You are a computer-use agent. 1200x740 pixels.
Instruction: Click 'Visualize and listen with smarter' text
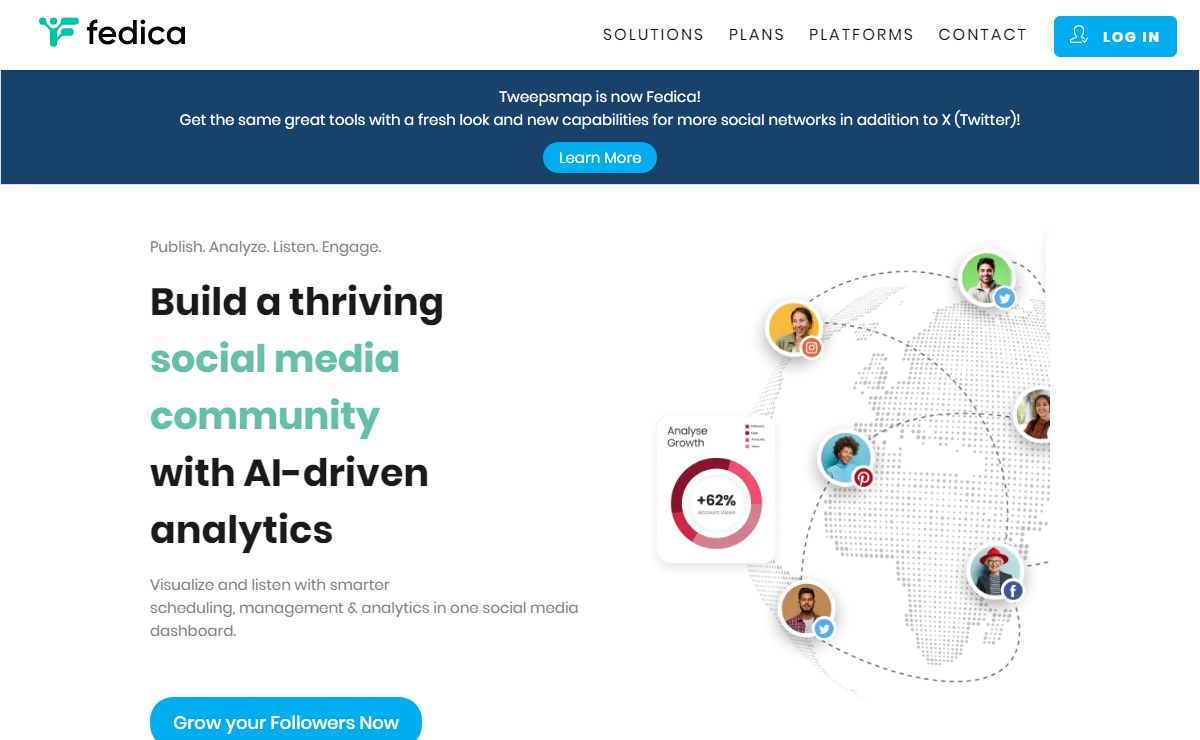(270, 585)
